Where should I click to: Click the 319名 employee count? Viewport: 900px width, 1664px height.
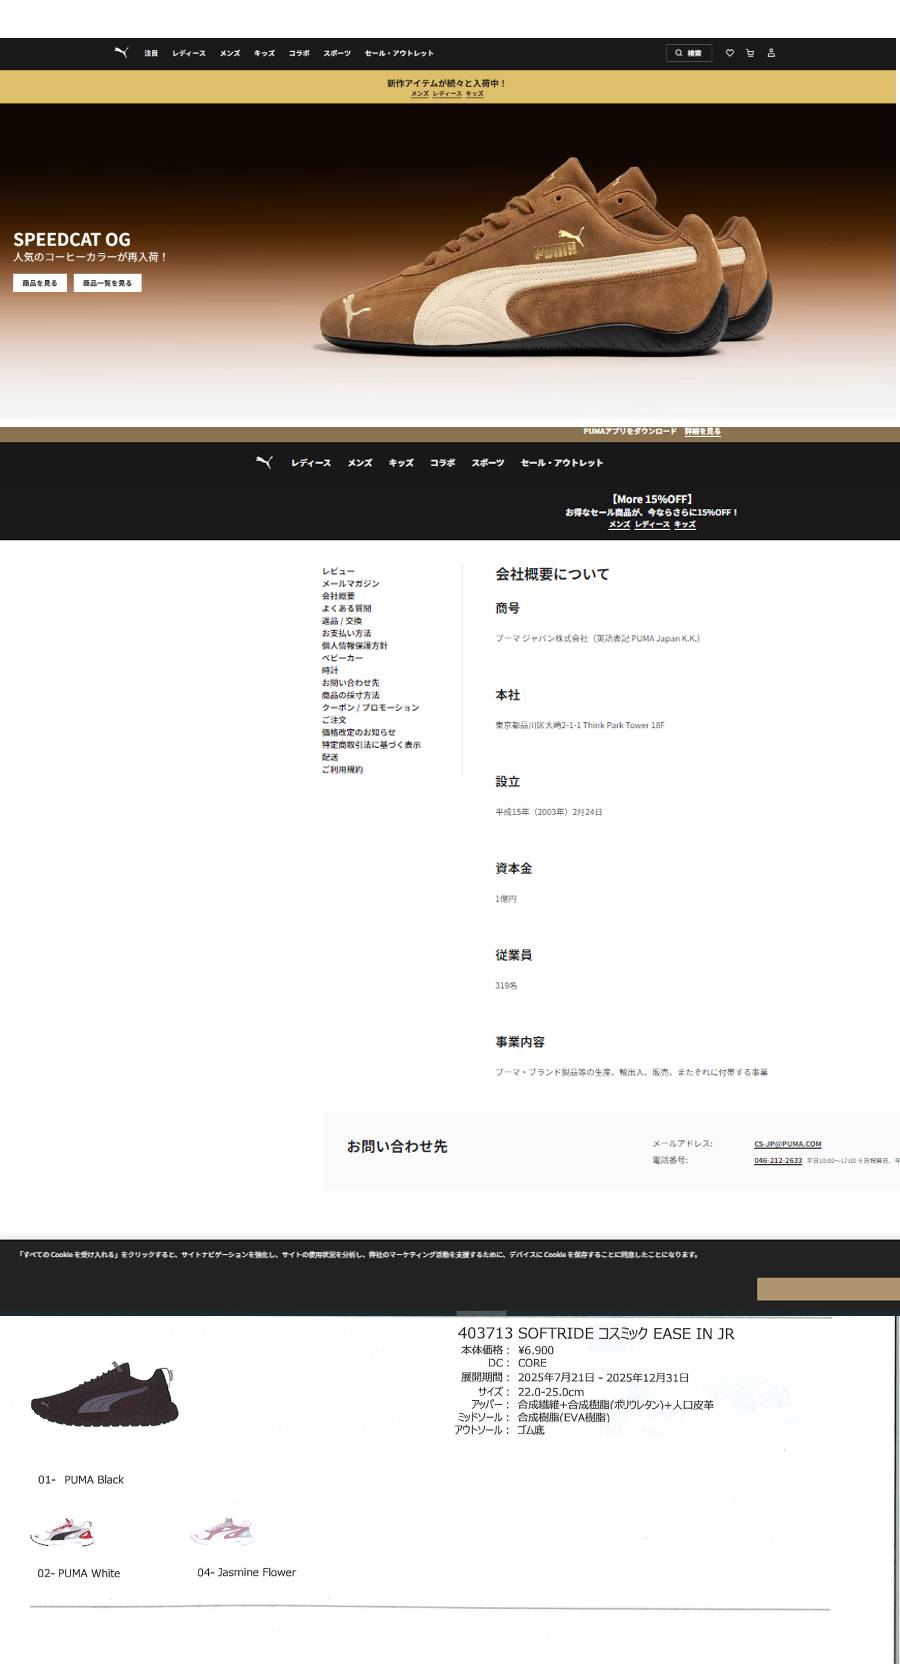[506, 986]
